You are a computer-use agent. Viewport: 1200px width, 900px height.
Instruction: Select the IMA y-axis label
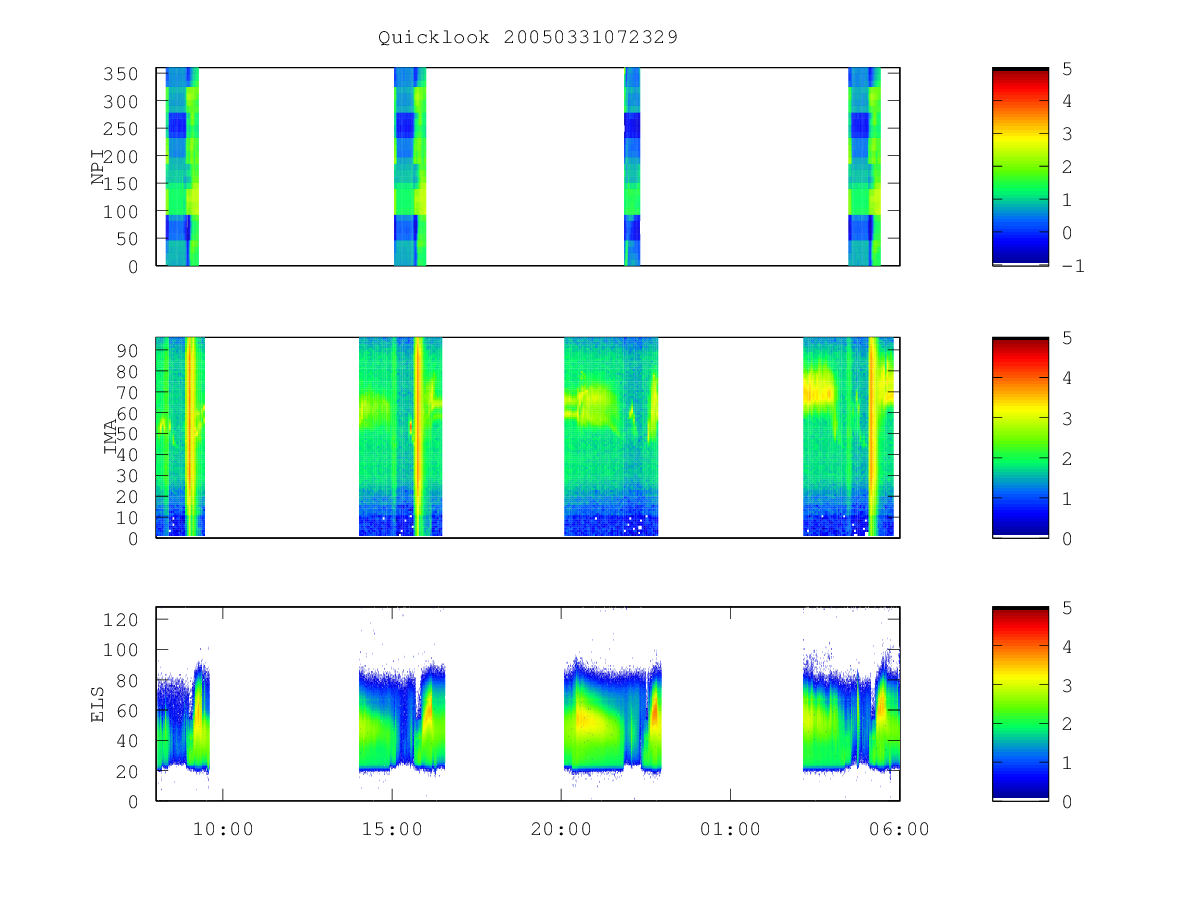click(111, 437)
